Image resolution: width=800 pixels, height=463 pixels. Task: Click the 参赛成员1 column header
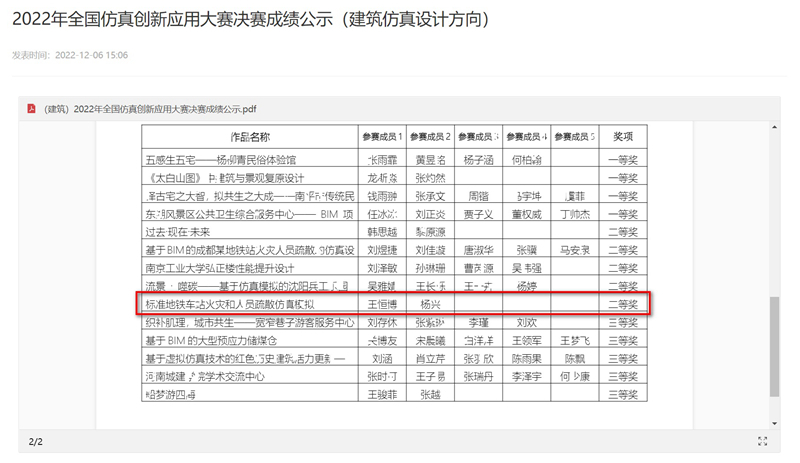(x=382, y=136)
